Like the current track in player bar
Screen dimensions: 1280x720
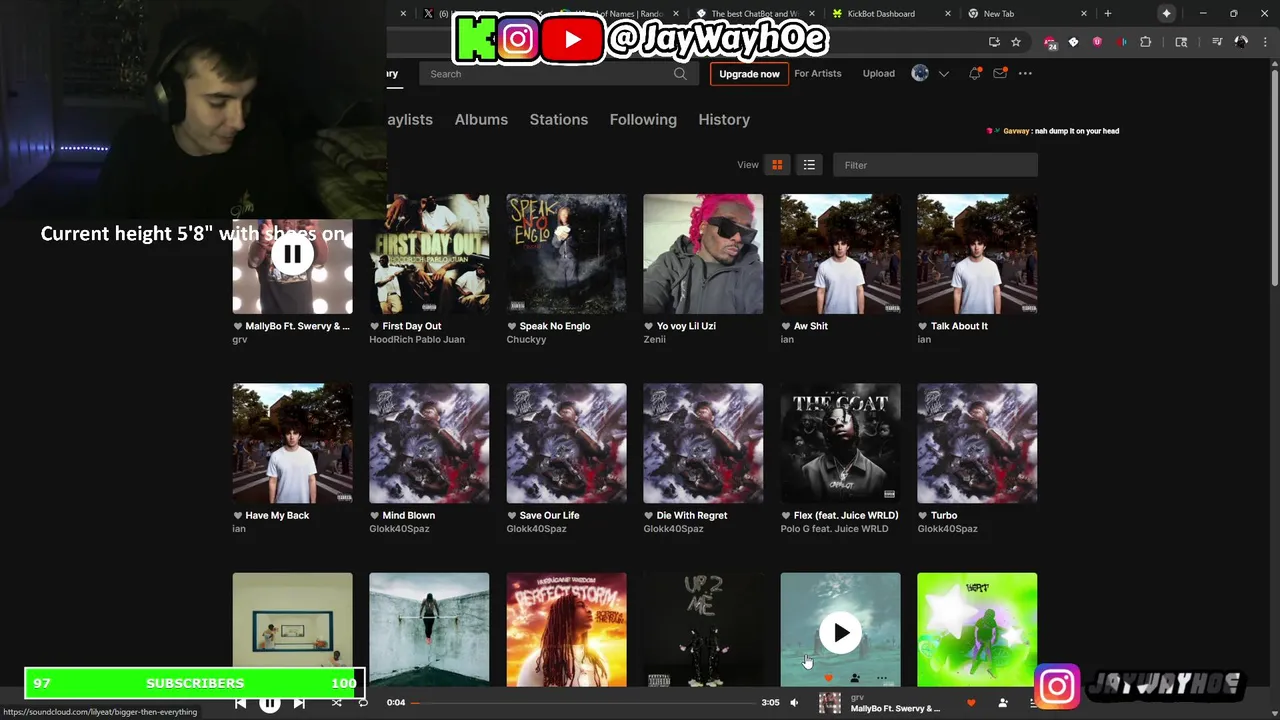point(971,703)
